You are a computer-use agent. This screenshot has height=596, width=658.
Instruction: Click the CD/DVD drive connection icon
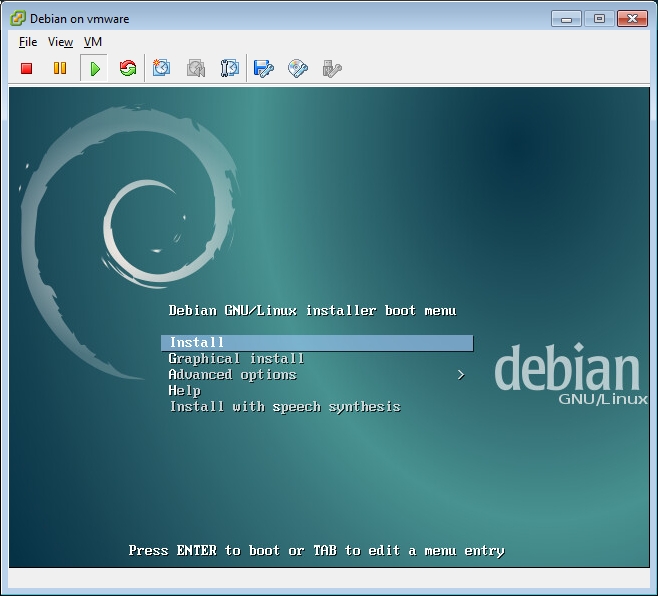click(x=298, y=68)
